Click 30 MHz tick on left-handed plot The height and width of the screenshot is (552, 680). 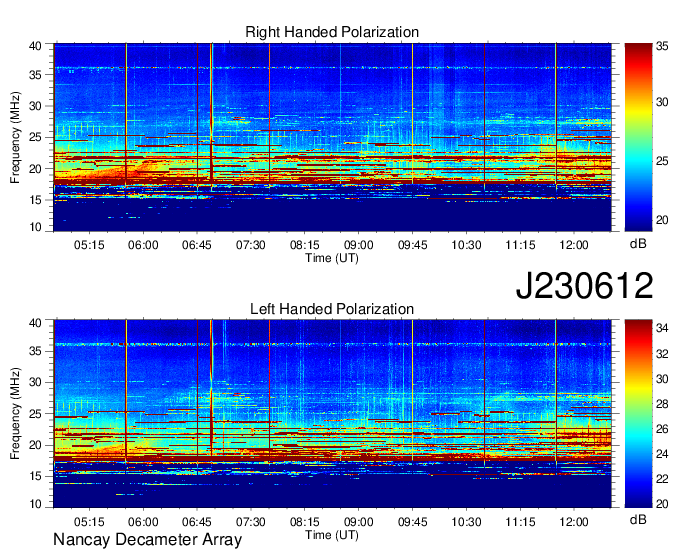click(x=36, y=382)
